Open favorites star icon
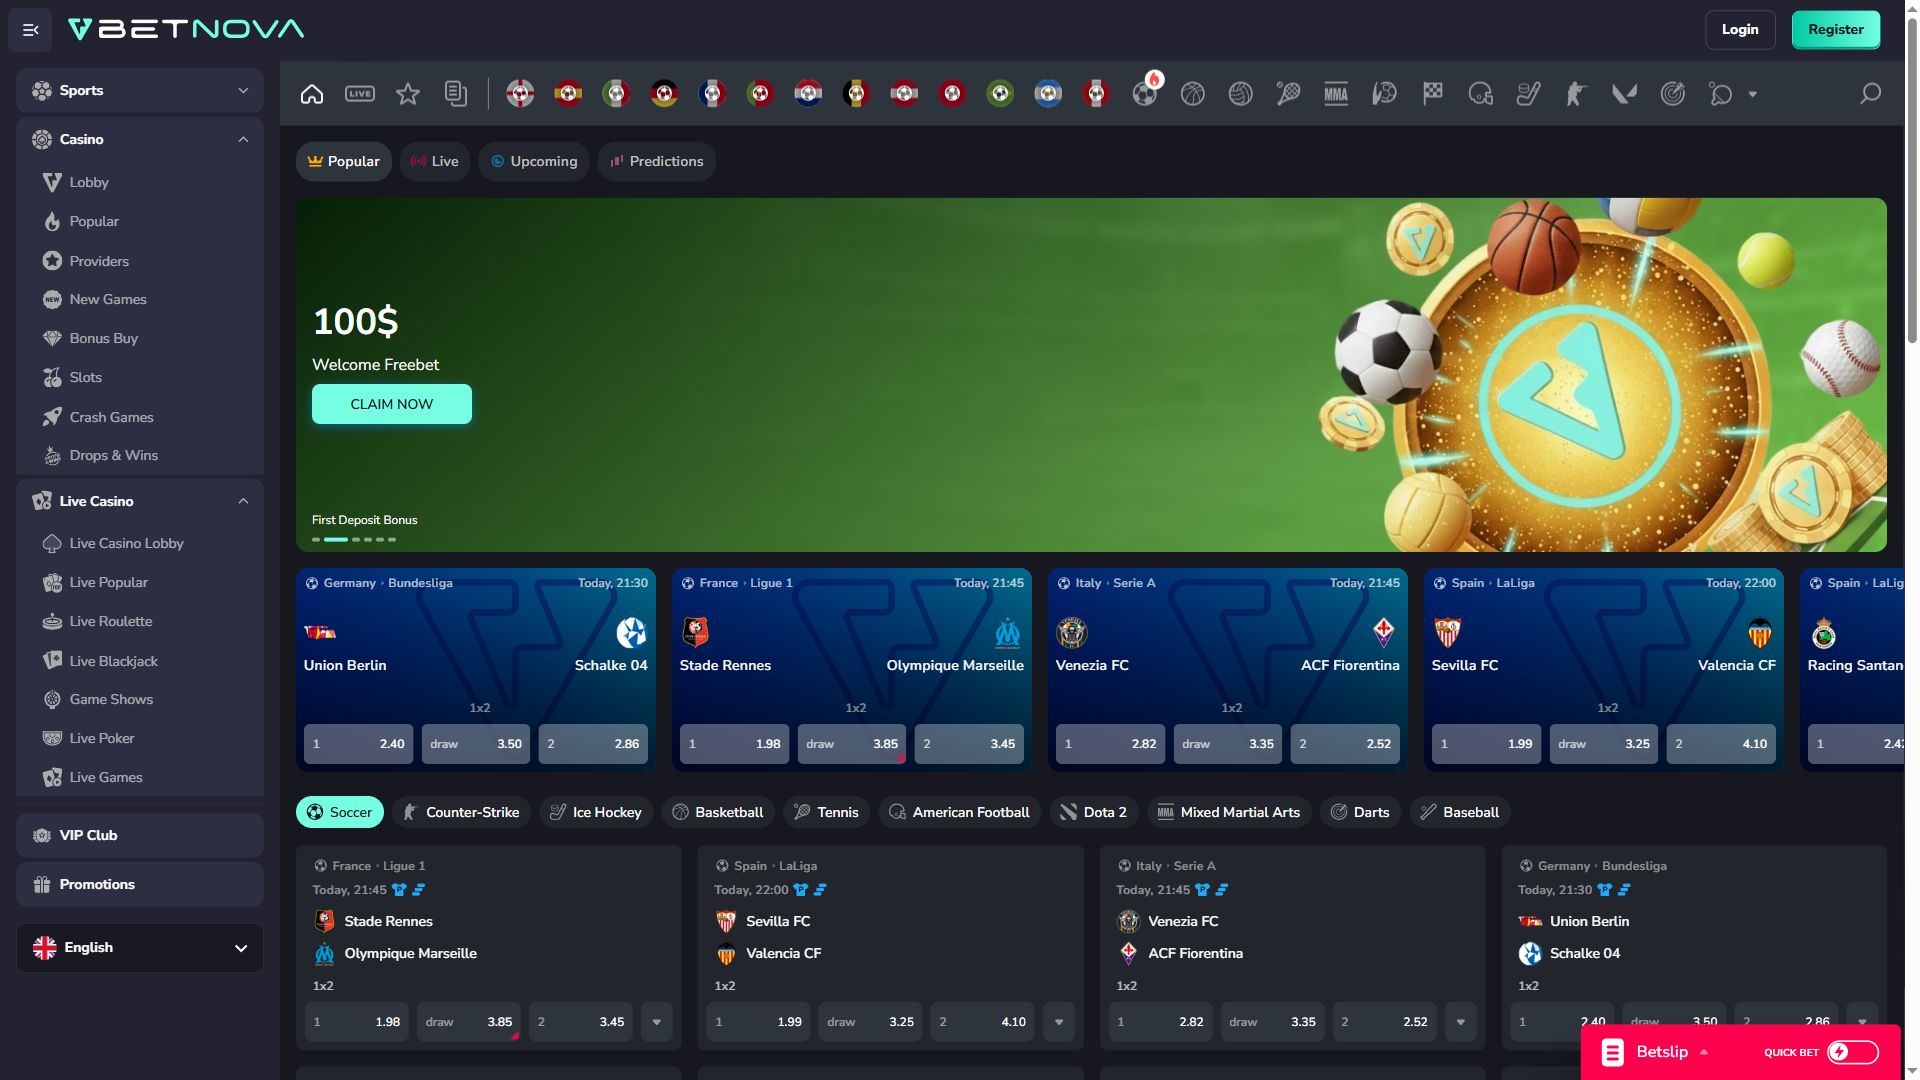The image size is (1920, 1080). click(x=408, y=94)
